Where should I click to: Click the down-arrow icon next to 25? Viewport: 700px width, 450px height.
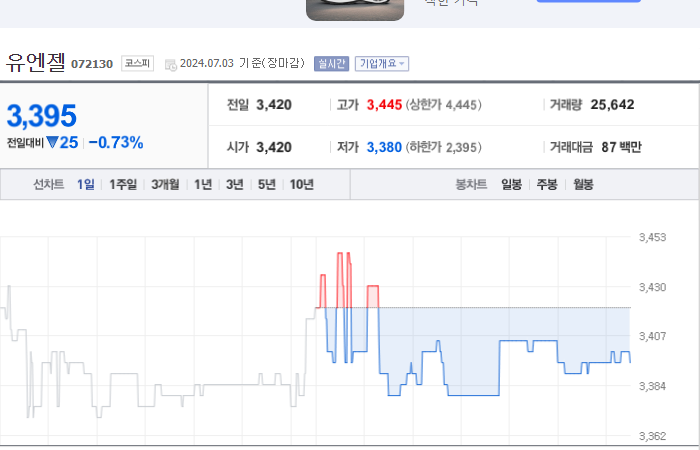52,142
